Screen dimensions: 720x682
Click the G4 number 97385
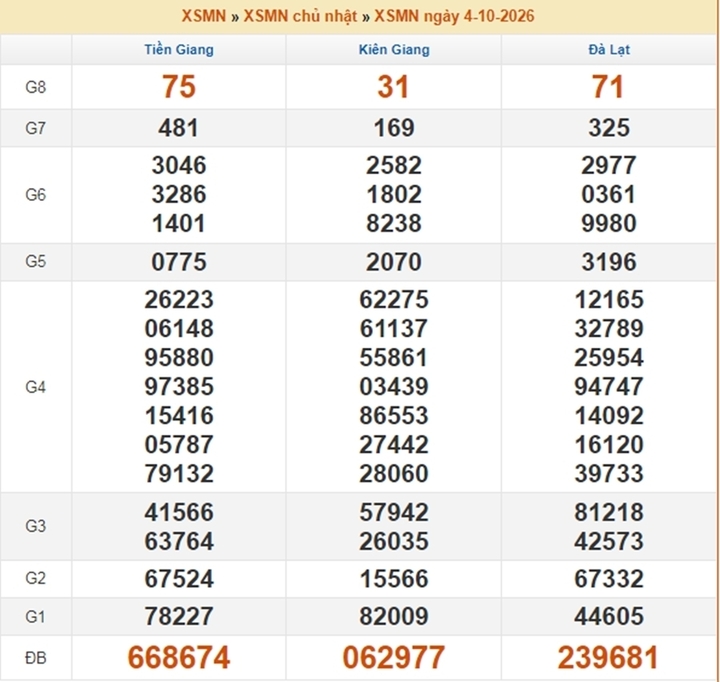[x=179, y=386]
